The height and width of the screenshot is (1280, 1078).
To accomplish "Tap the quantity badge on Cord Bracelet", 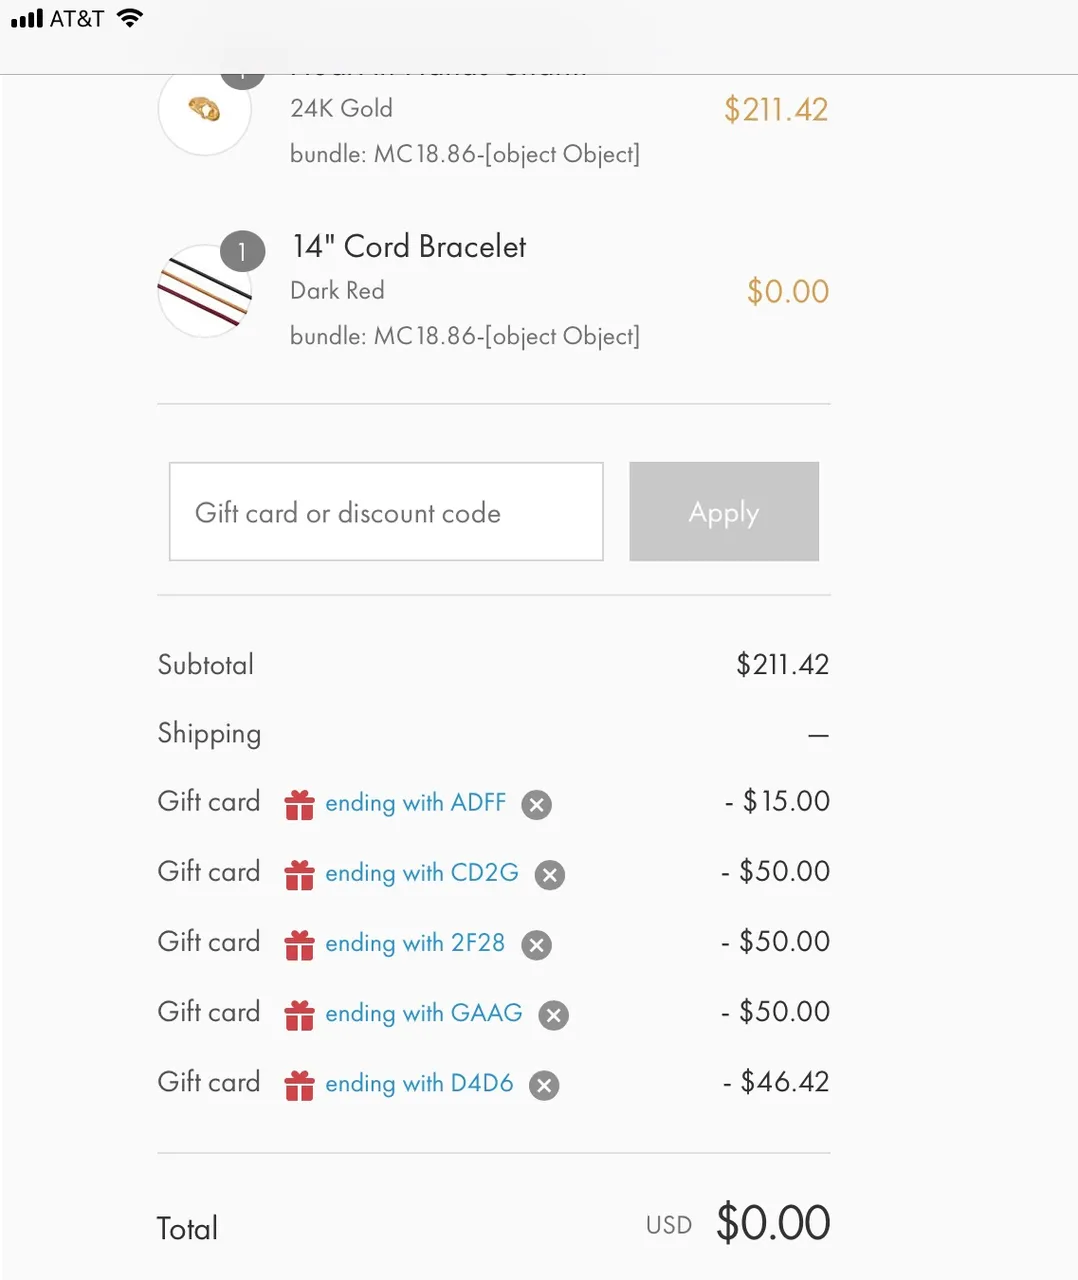I will [x=242, y=252].
